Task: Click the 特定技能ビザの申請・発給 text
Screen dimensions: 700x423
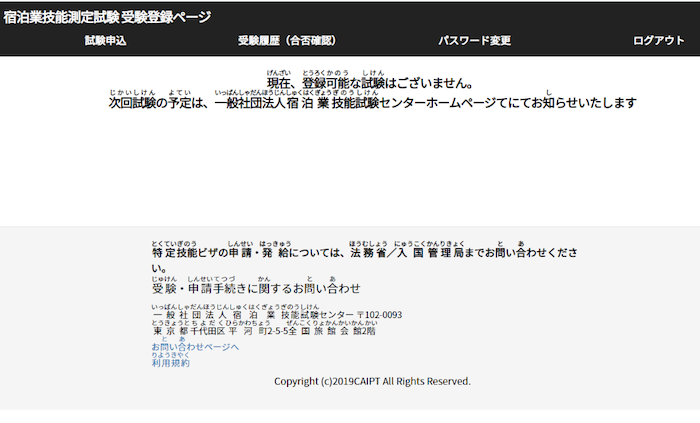Action: coord(220,254)
